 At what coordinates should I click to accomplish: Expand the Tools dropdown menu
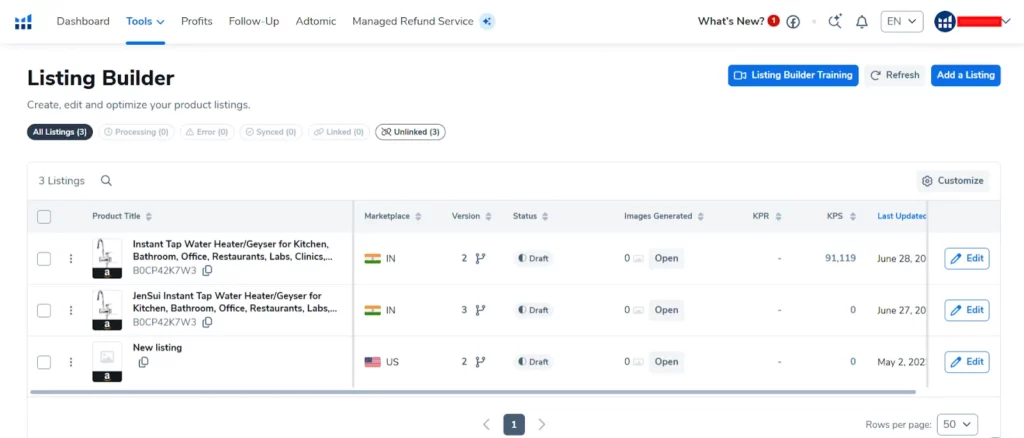click(145, 21)
